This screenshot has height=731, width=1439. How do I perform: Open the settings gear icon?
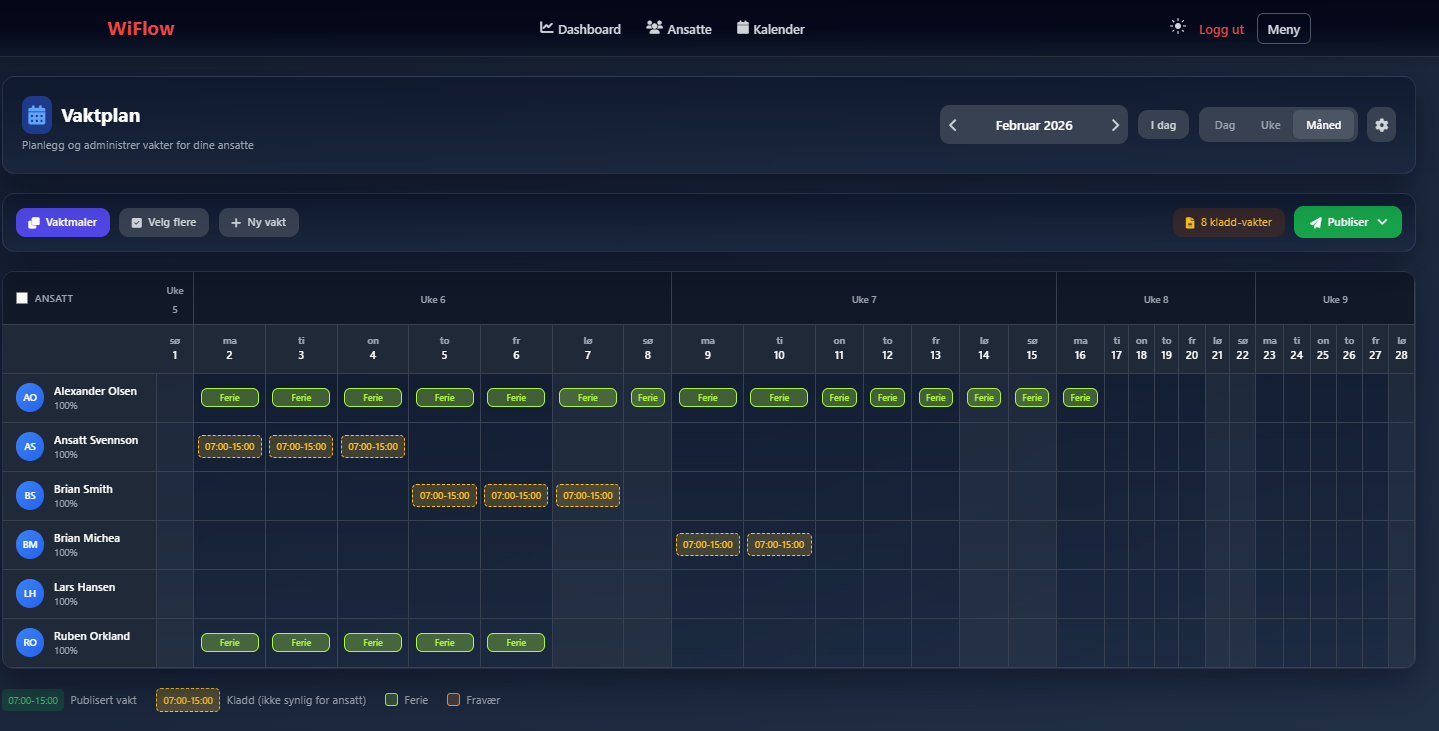1381,125
